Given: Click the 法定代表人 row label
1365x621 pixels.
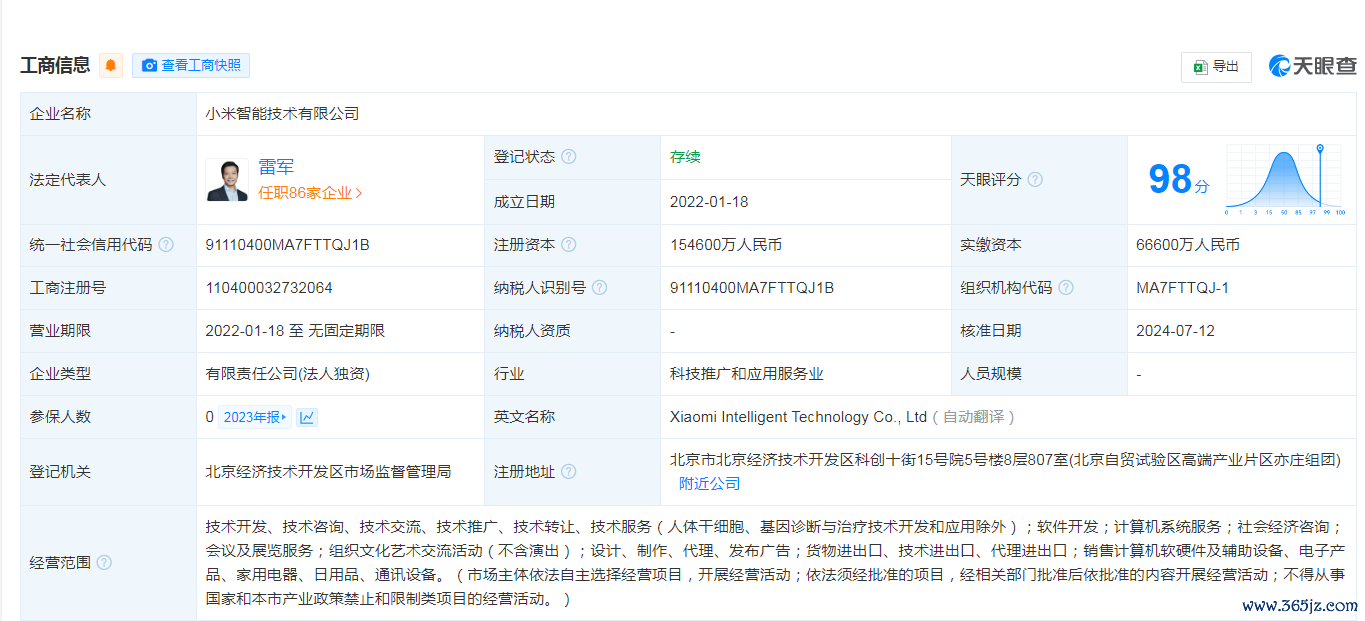Looking at the screenshot, I should 68,180.
